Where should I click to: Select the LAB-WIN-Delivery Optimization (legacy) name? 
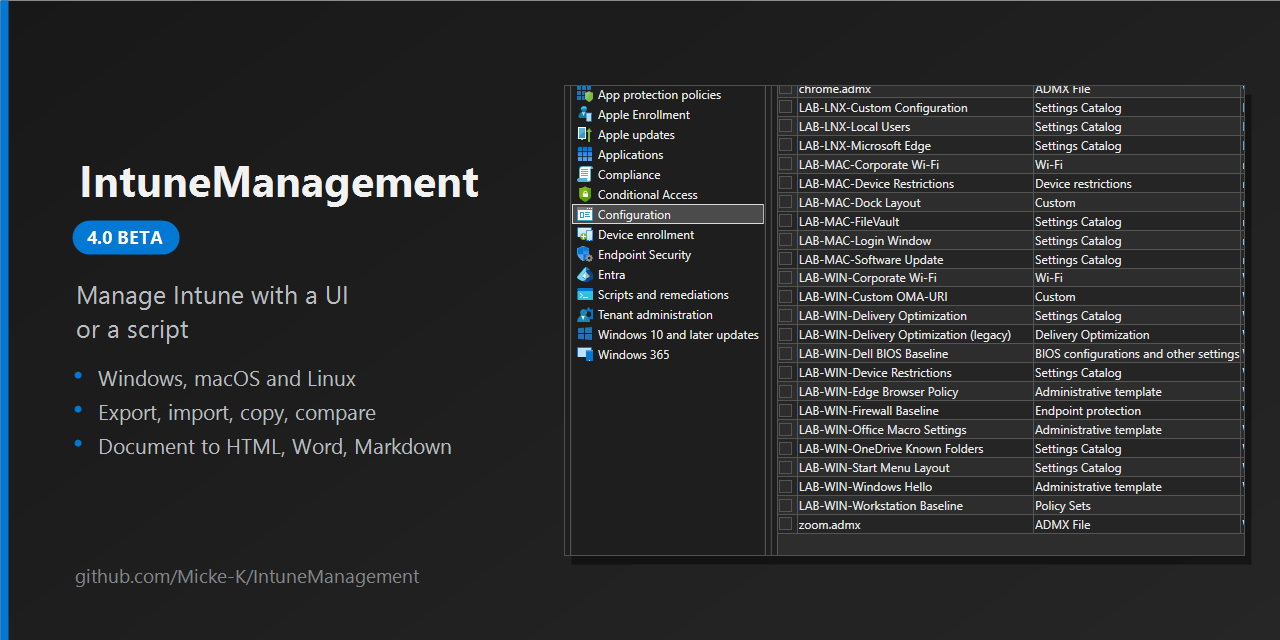click(905, 335)
